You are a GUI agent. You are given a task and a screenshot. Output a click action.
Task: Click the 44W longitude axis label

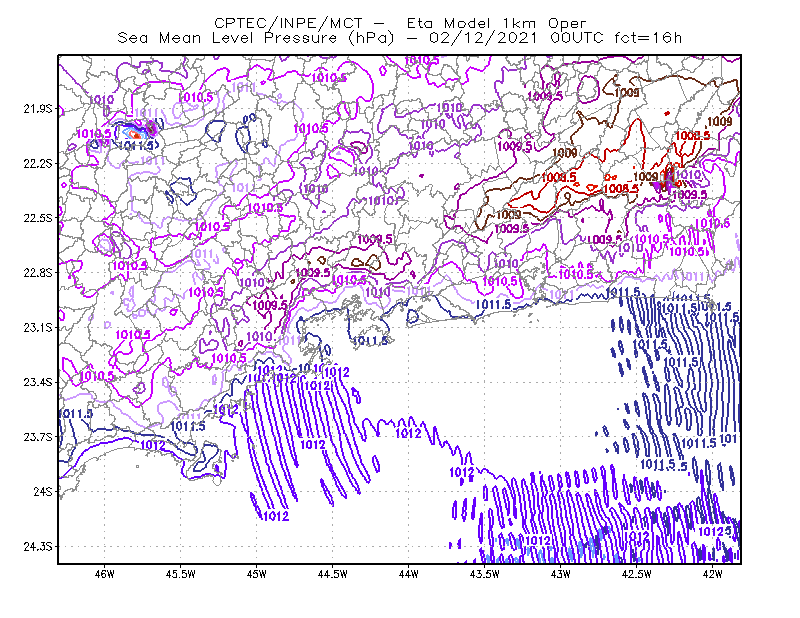click(409, 575)
